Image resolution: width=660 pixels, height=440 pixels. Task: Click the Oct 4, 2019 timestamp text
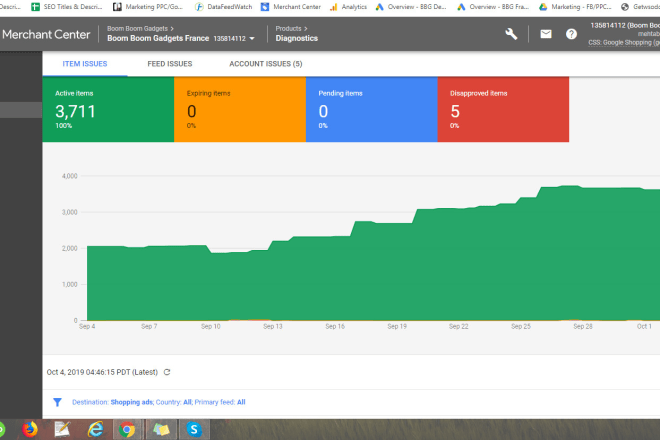pyautogui.click(x=102, y=372)
